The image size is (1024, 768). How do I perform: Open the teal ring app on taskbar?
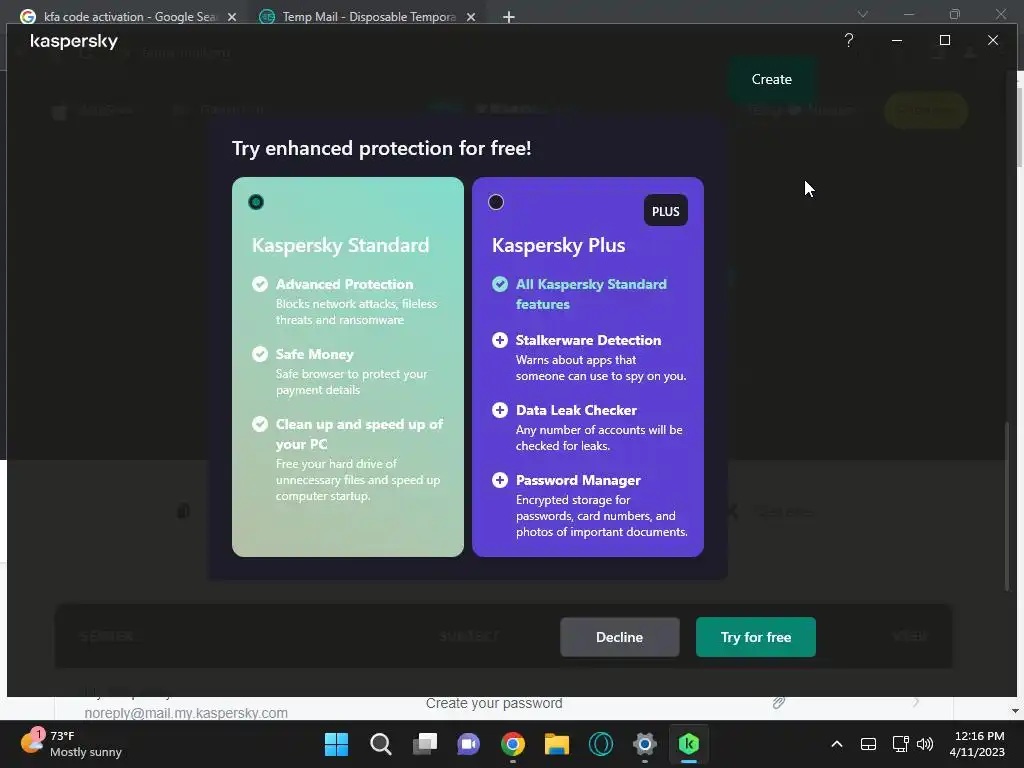(x=601, y=744)
